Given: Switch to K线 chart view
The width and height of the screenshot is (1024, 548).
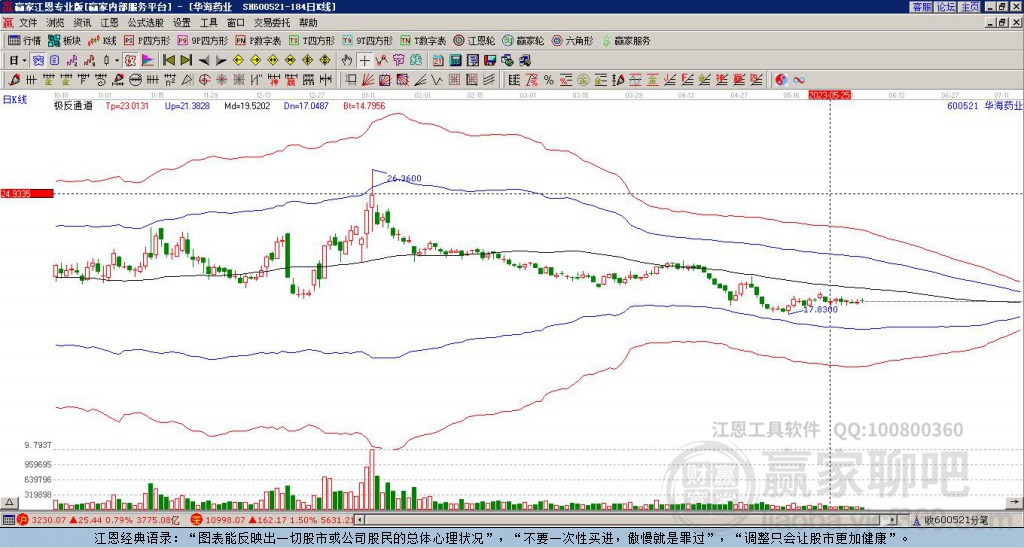Looking at the screenshot, I should pyautogui.click(x=102, y=40).
